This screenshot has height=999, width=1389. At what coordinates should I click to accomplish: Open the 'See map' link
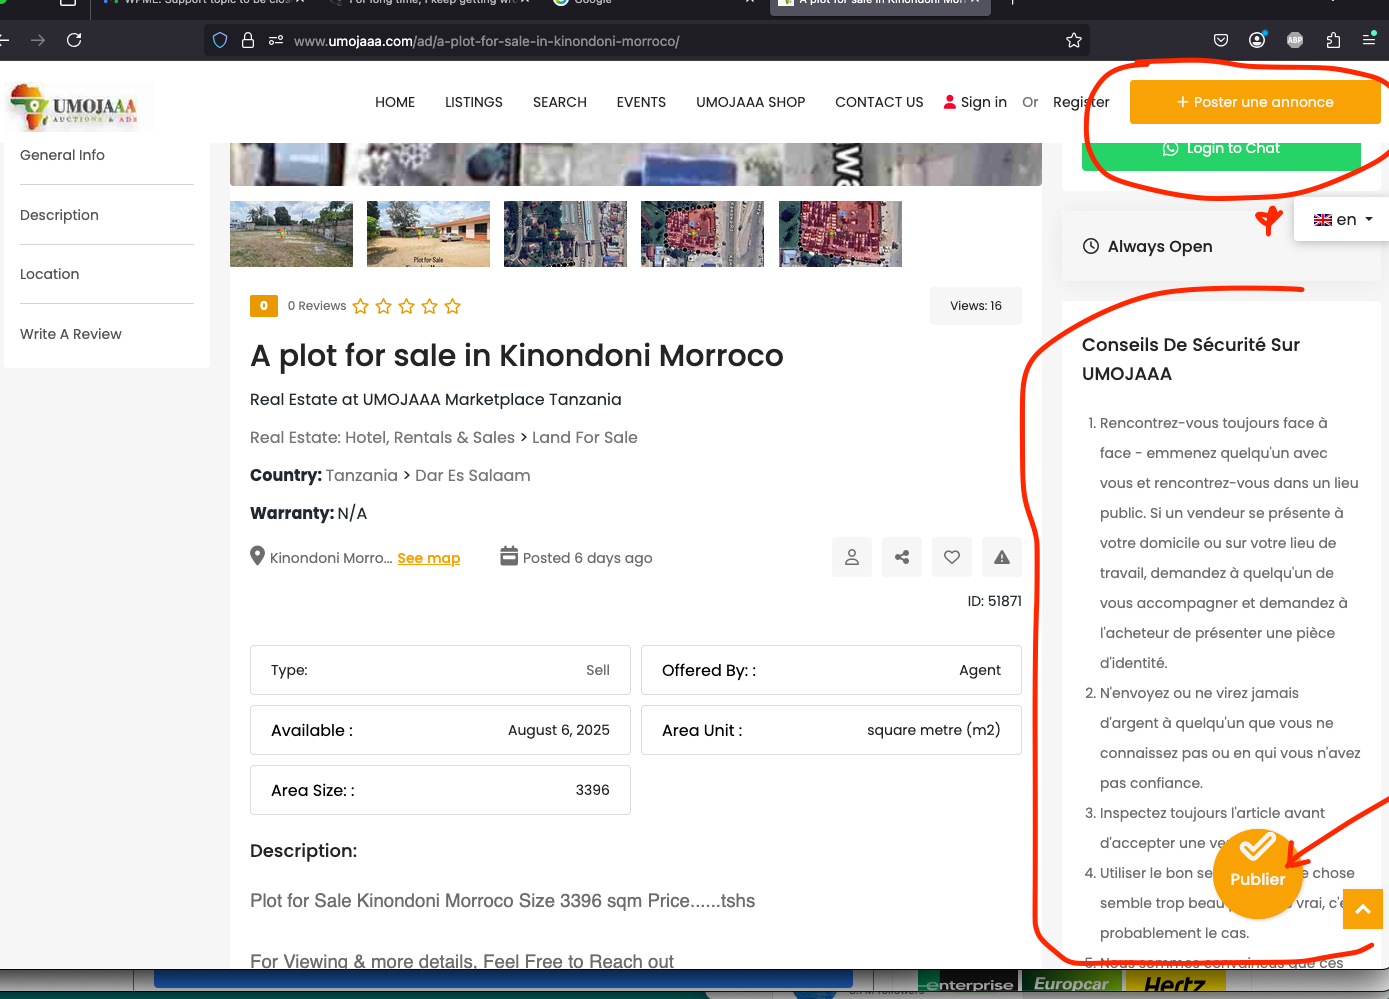pos(428,558)
